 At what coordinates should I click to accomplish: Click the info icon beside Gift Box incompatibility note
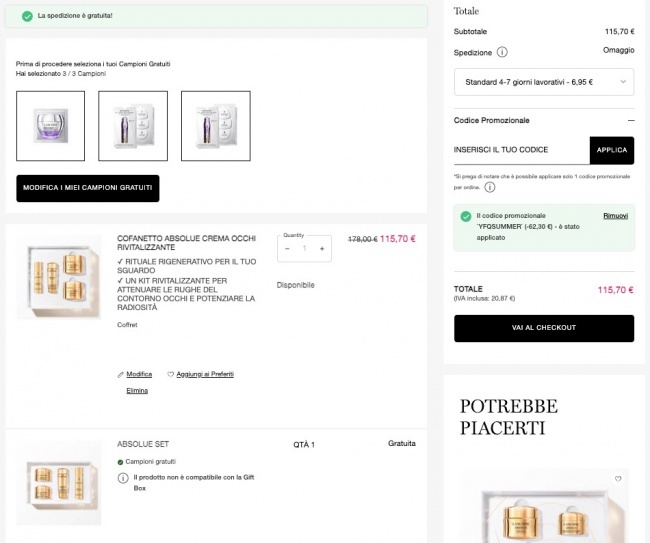point(123,478)
